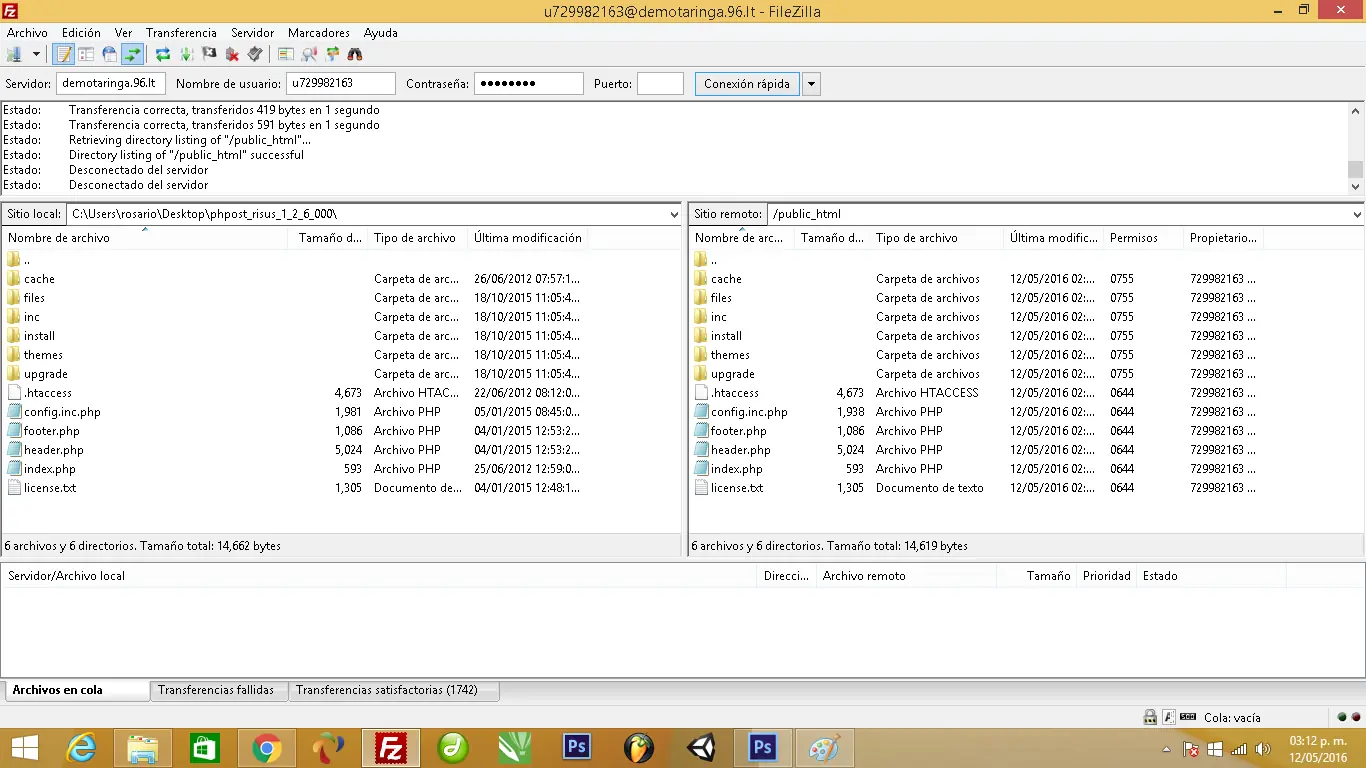
Task: Toggle directory comparison
Action: coord(309,54)
